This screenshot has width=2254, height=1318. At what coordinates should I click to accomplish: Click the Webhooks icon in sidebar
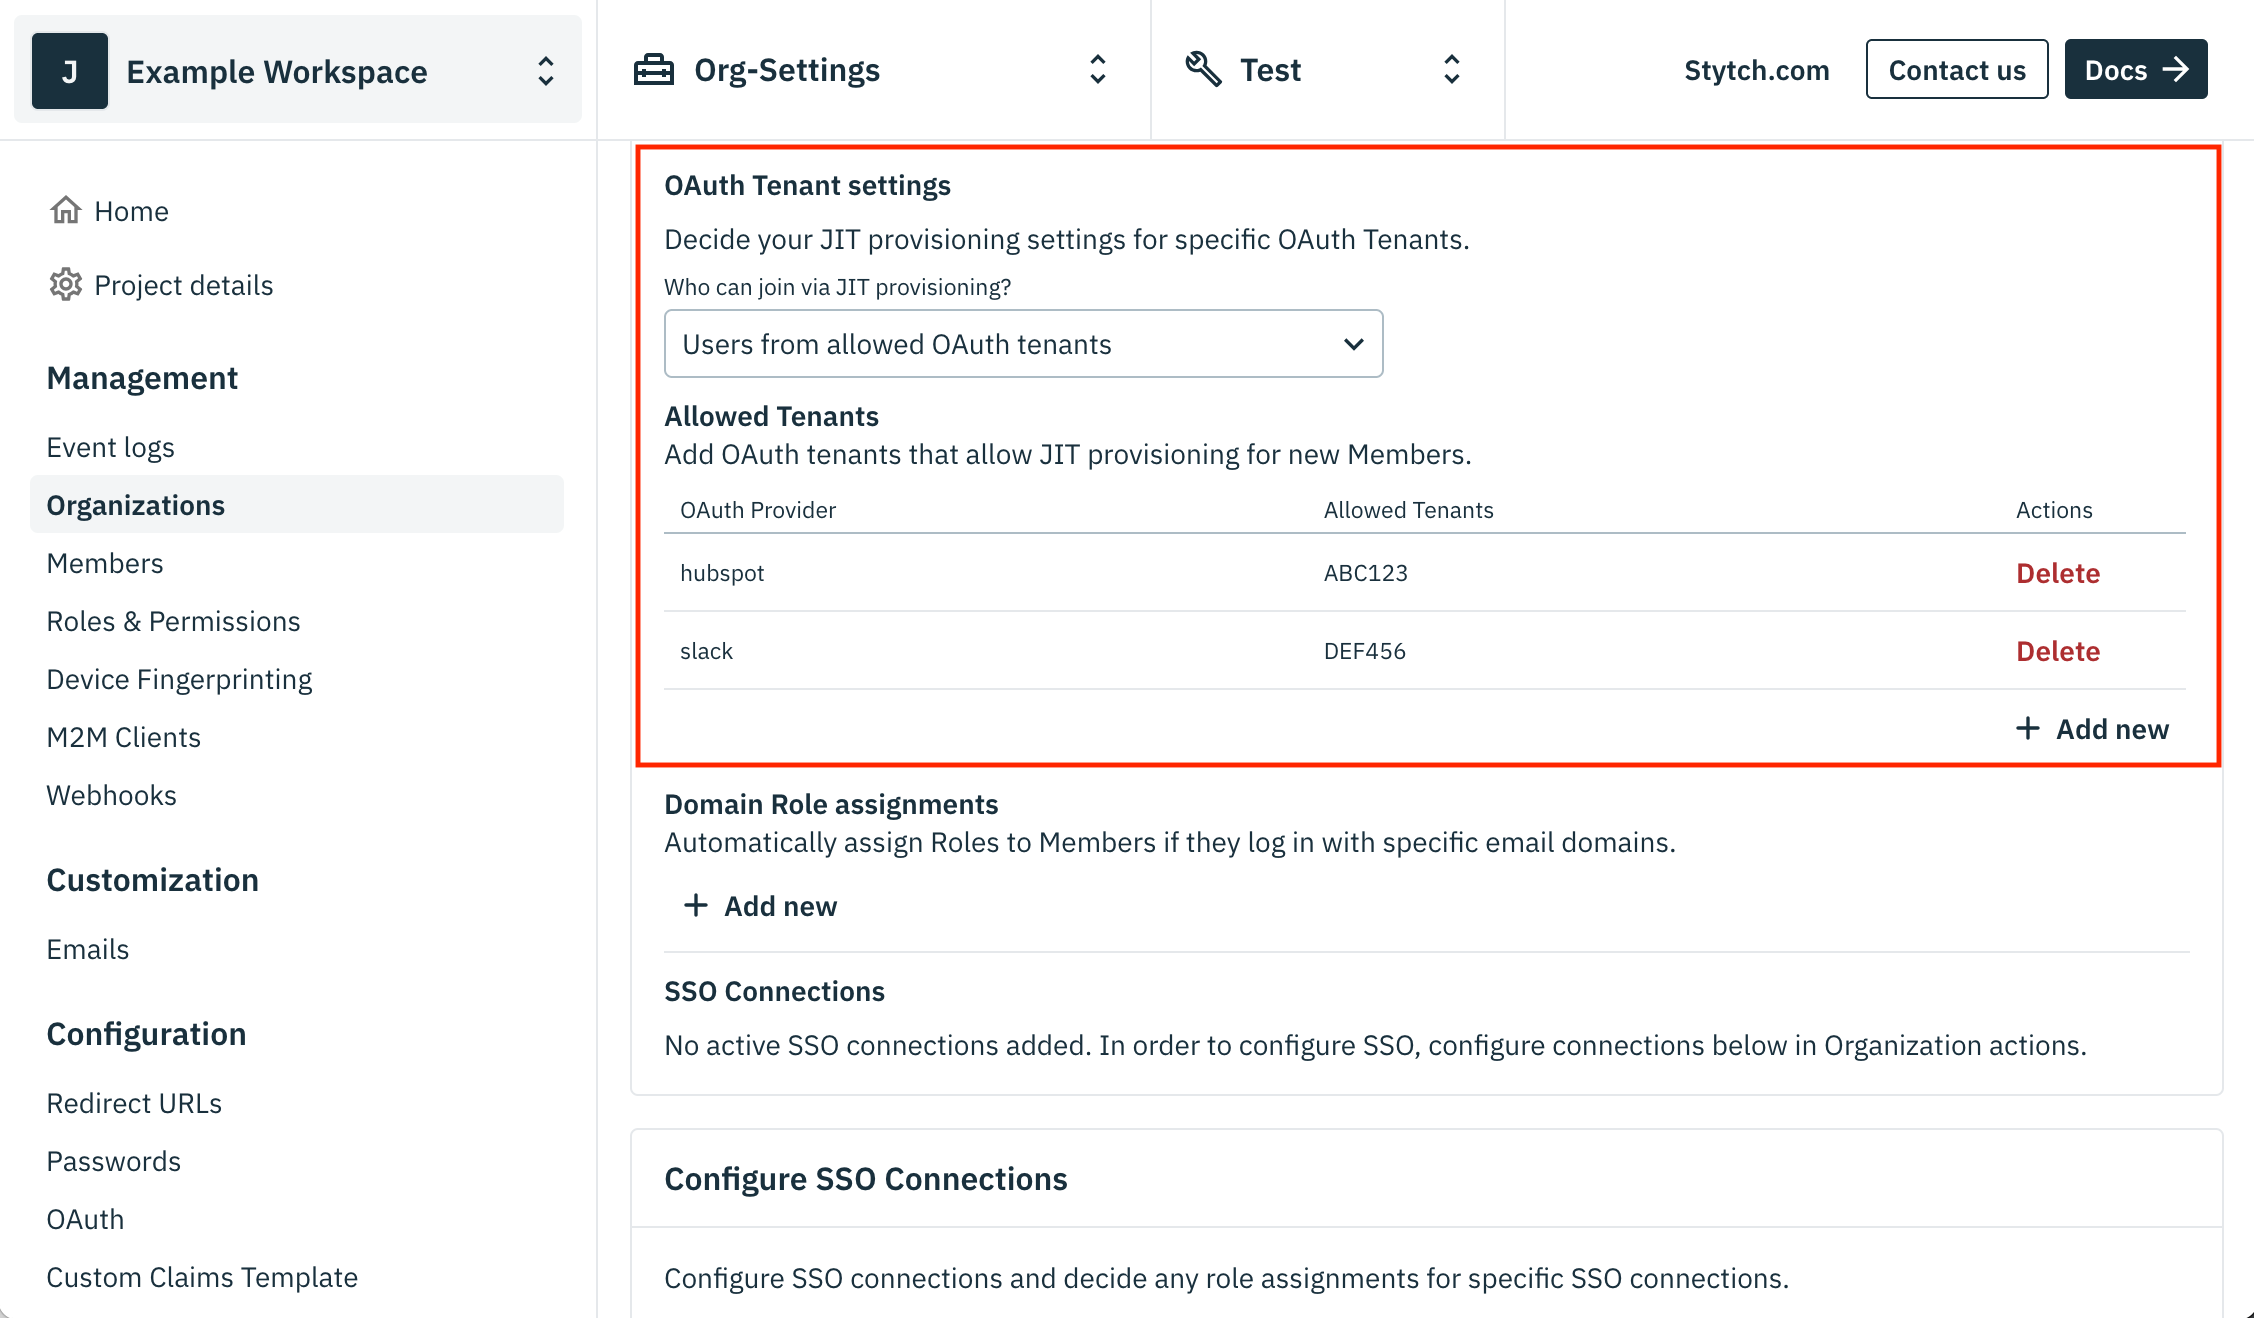pyautogui.click(x=110, y=794)
